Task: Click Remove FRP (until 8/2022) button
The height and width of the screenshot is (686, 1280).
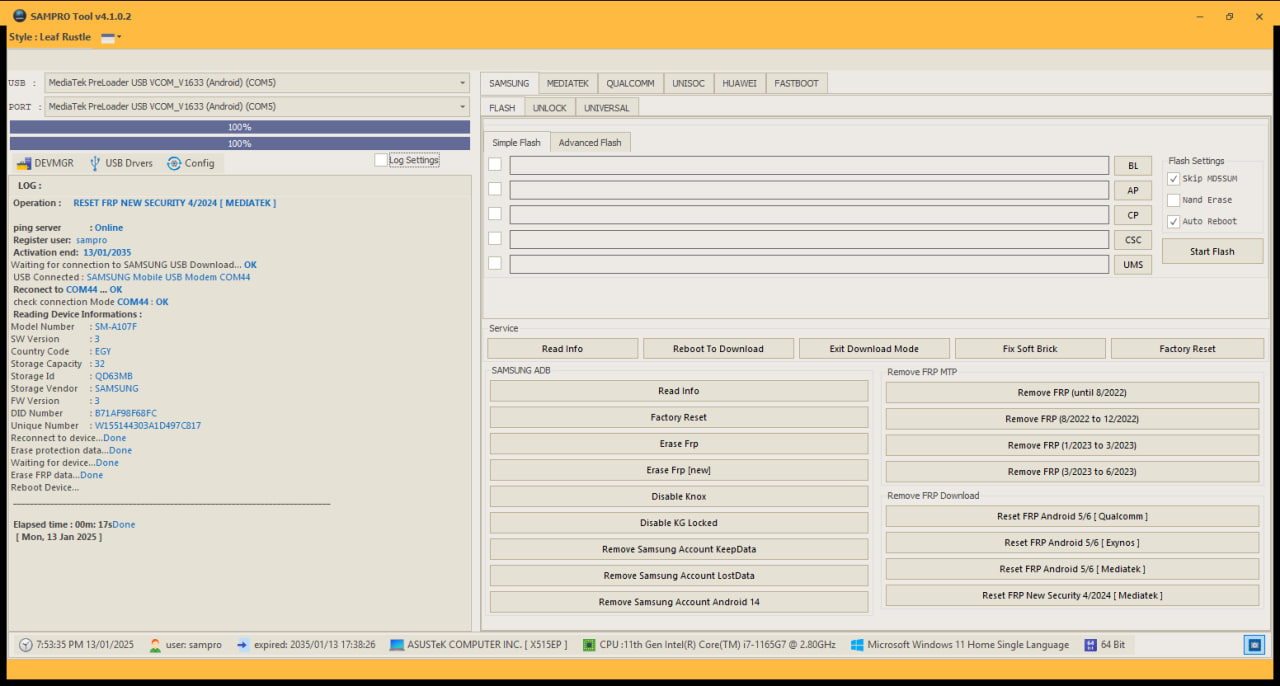Action: point(1072,393)
